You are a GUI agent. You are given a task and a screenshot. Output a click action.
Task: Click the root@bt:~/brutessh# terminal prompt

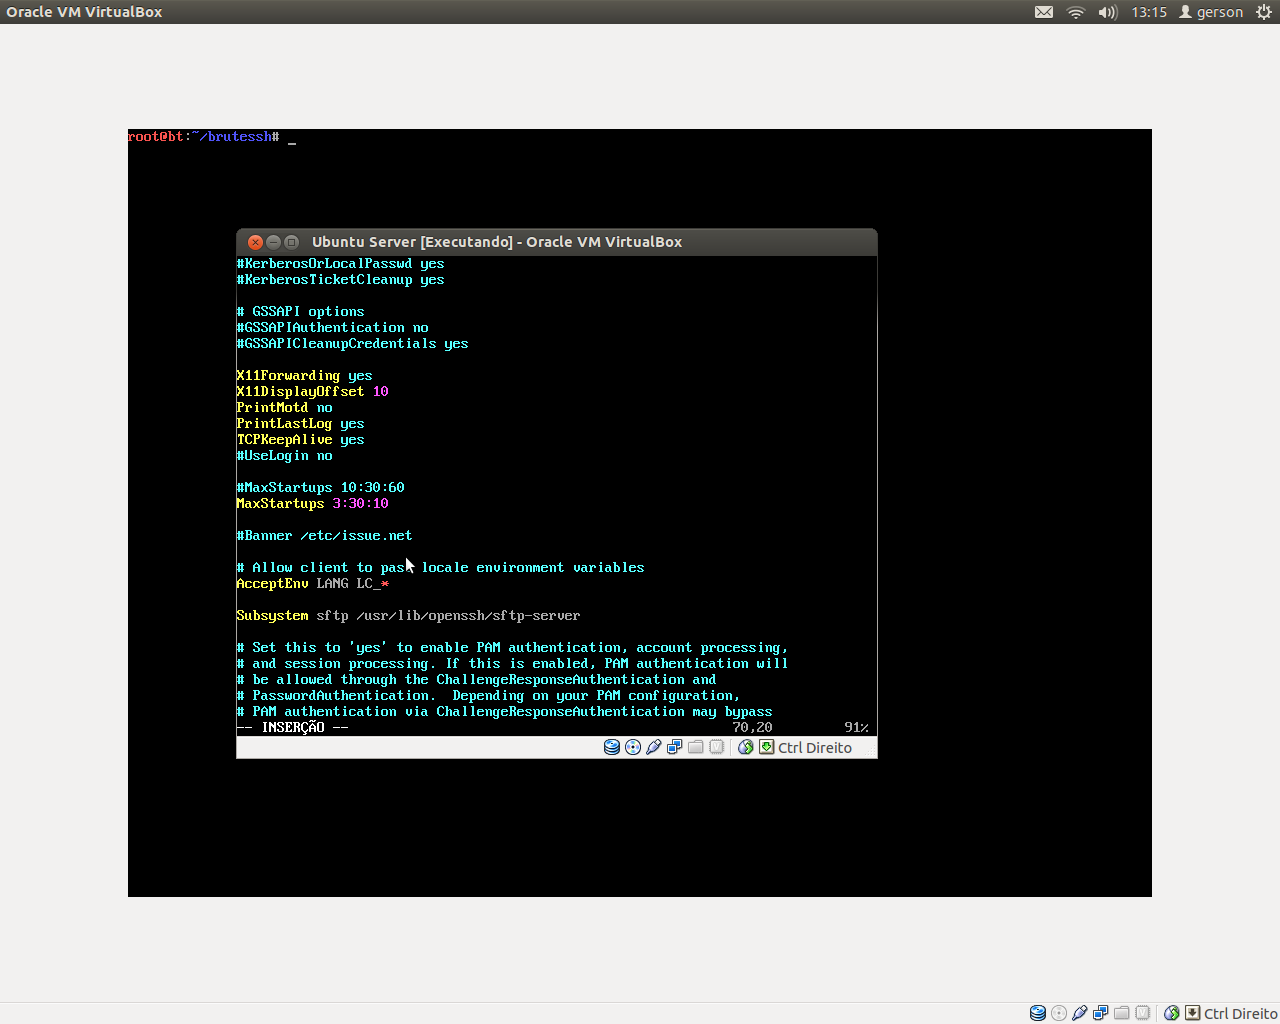tap(203, 137)
